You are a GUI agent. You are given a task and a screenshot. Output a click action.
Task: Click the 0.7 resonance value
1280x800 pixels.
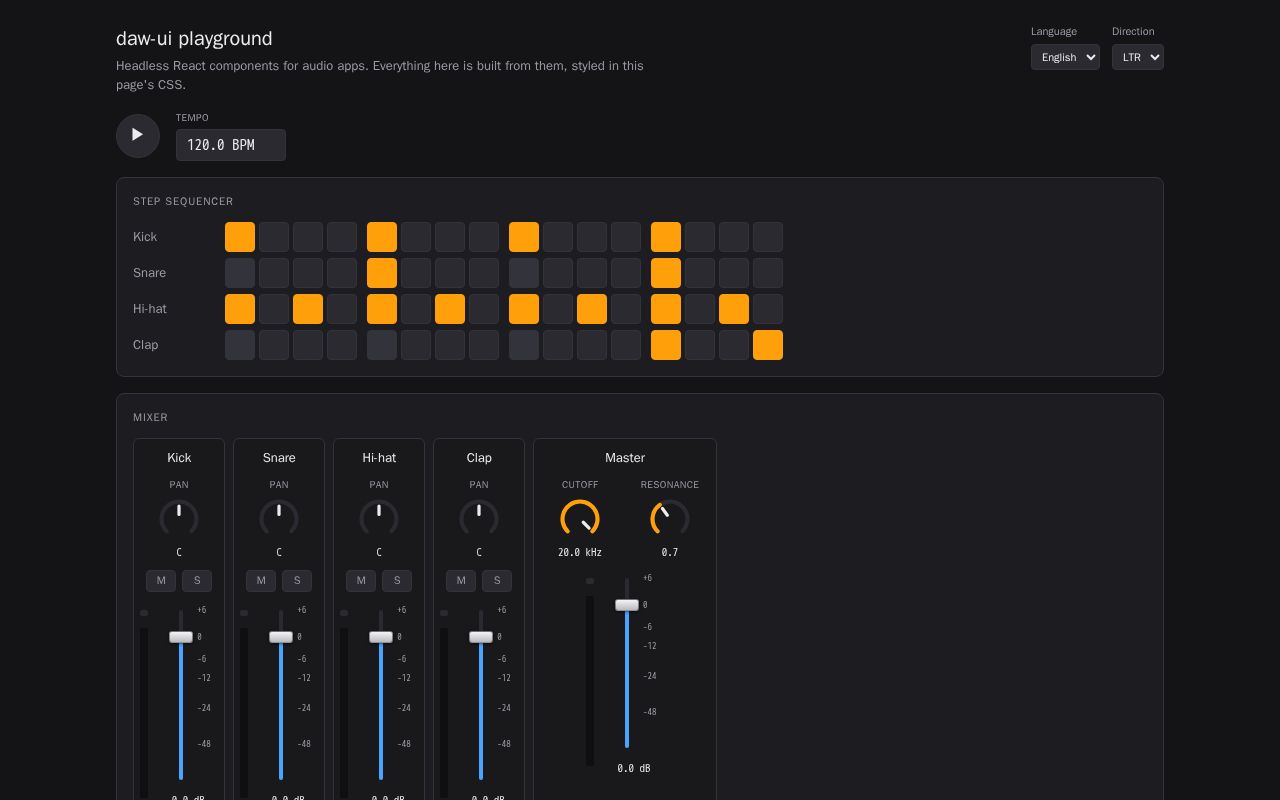coord(670,552)
